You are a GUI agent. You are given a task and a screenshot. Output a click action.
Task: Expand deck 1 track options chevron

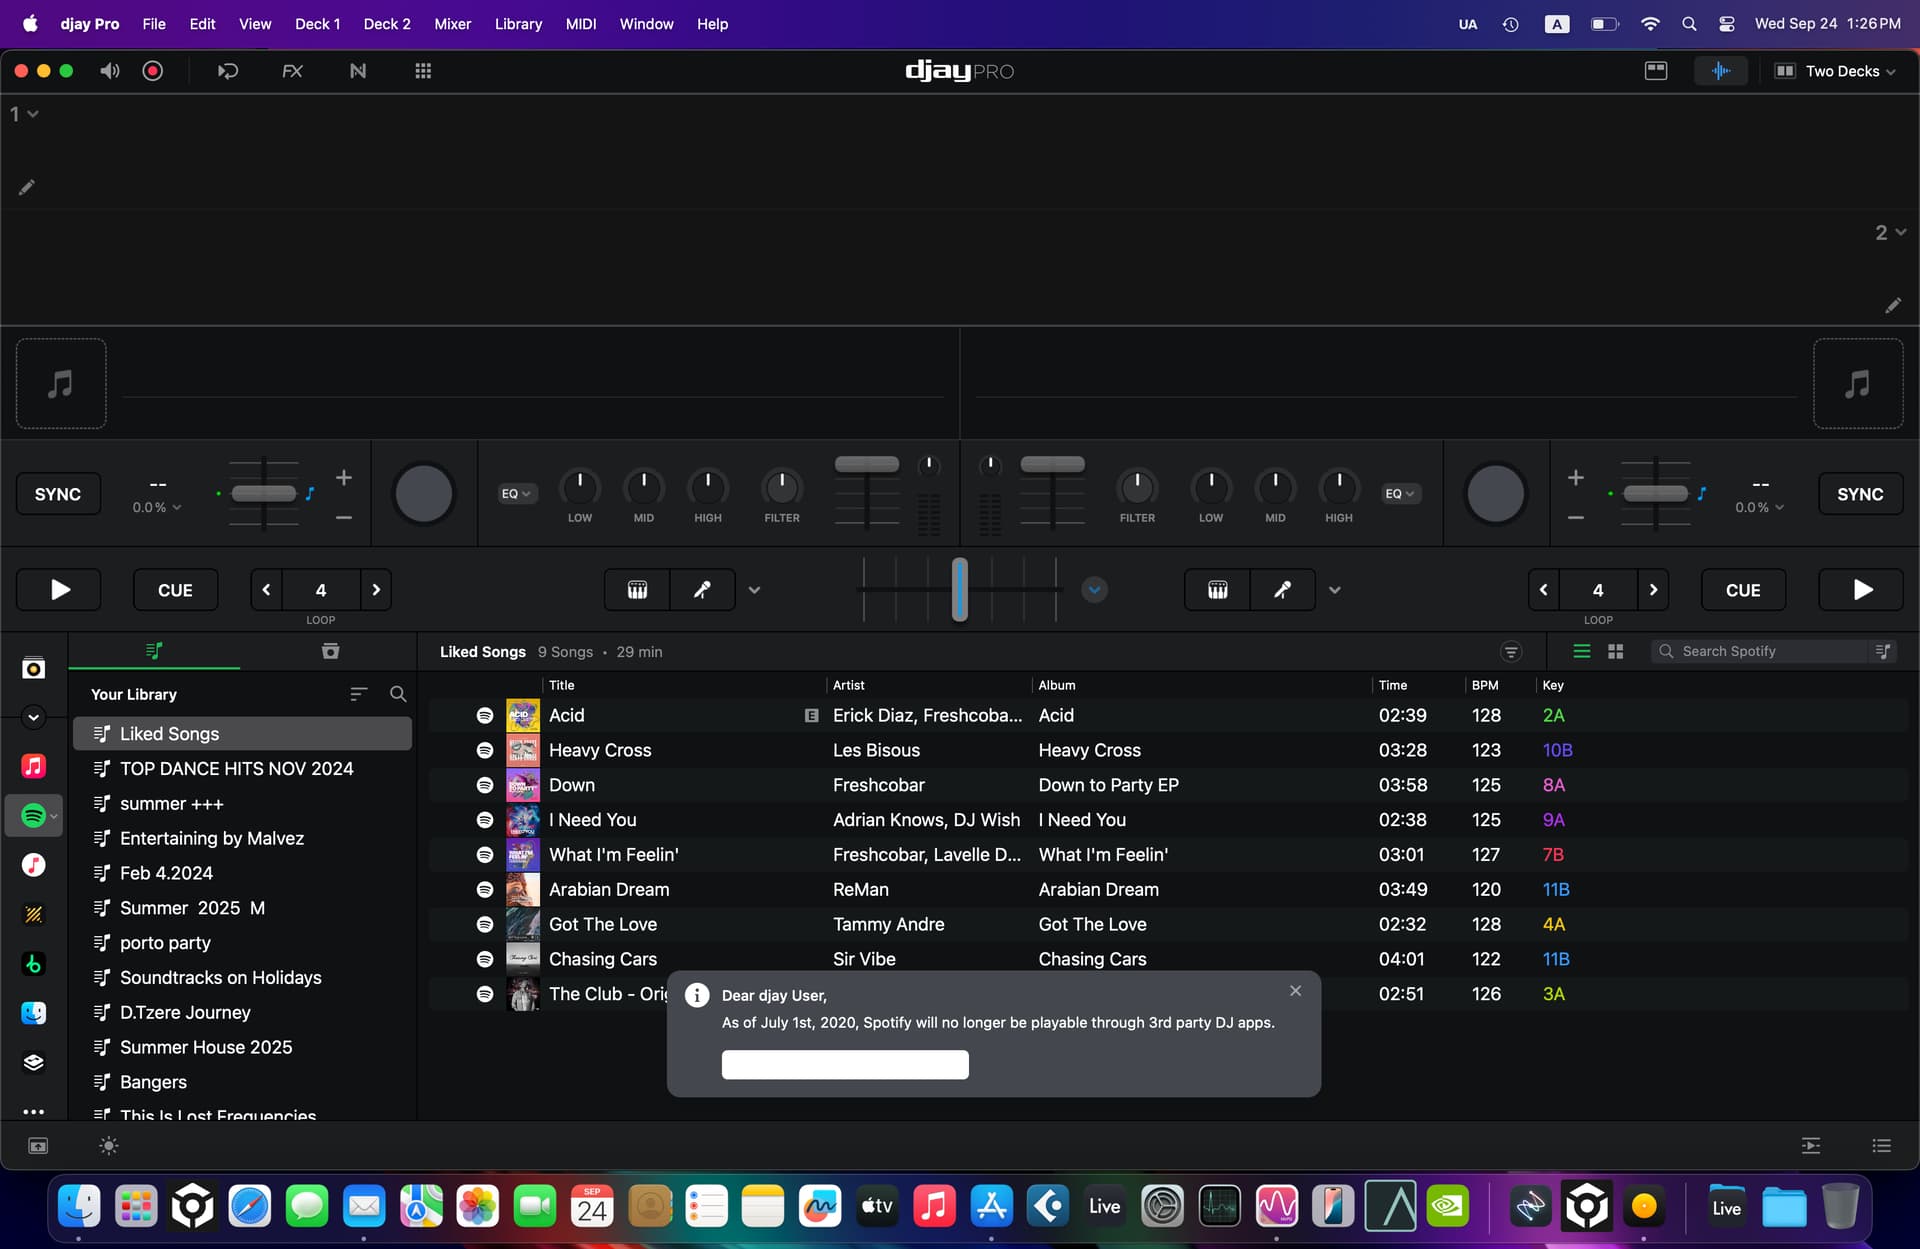(x=31, y=113)
